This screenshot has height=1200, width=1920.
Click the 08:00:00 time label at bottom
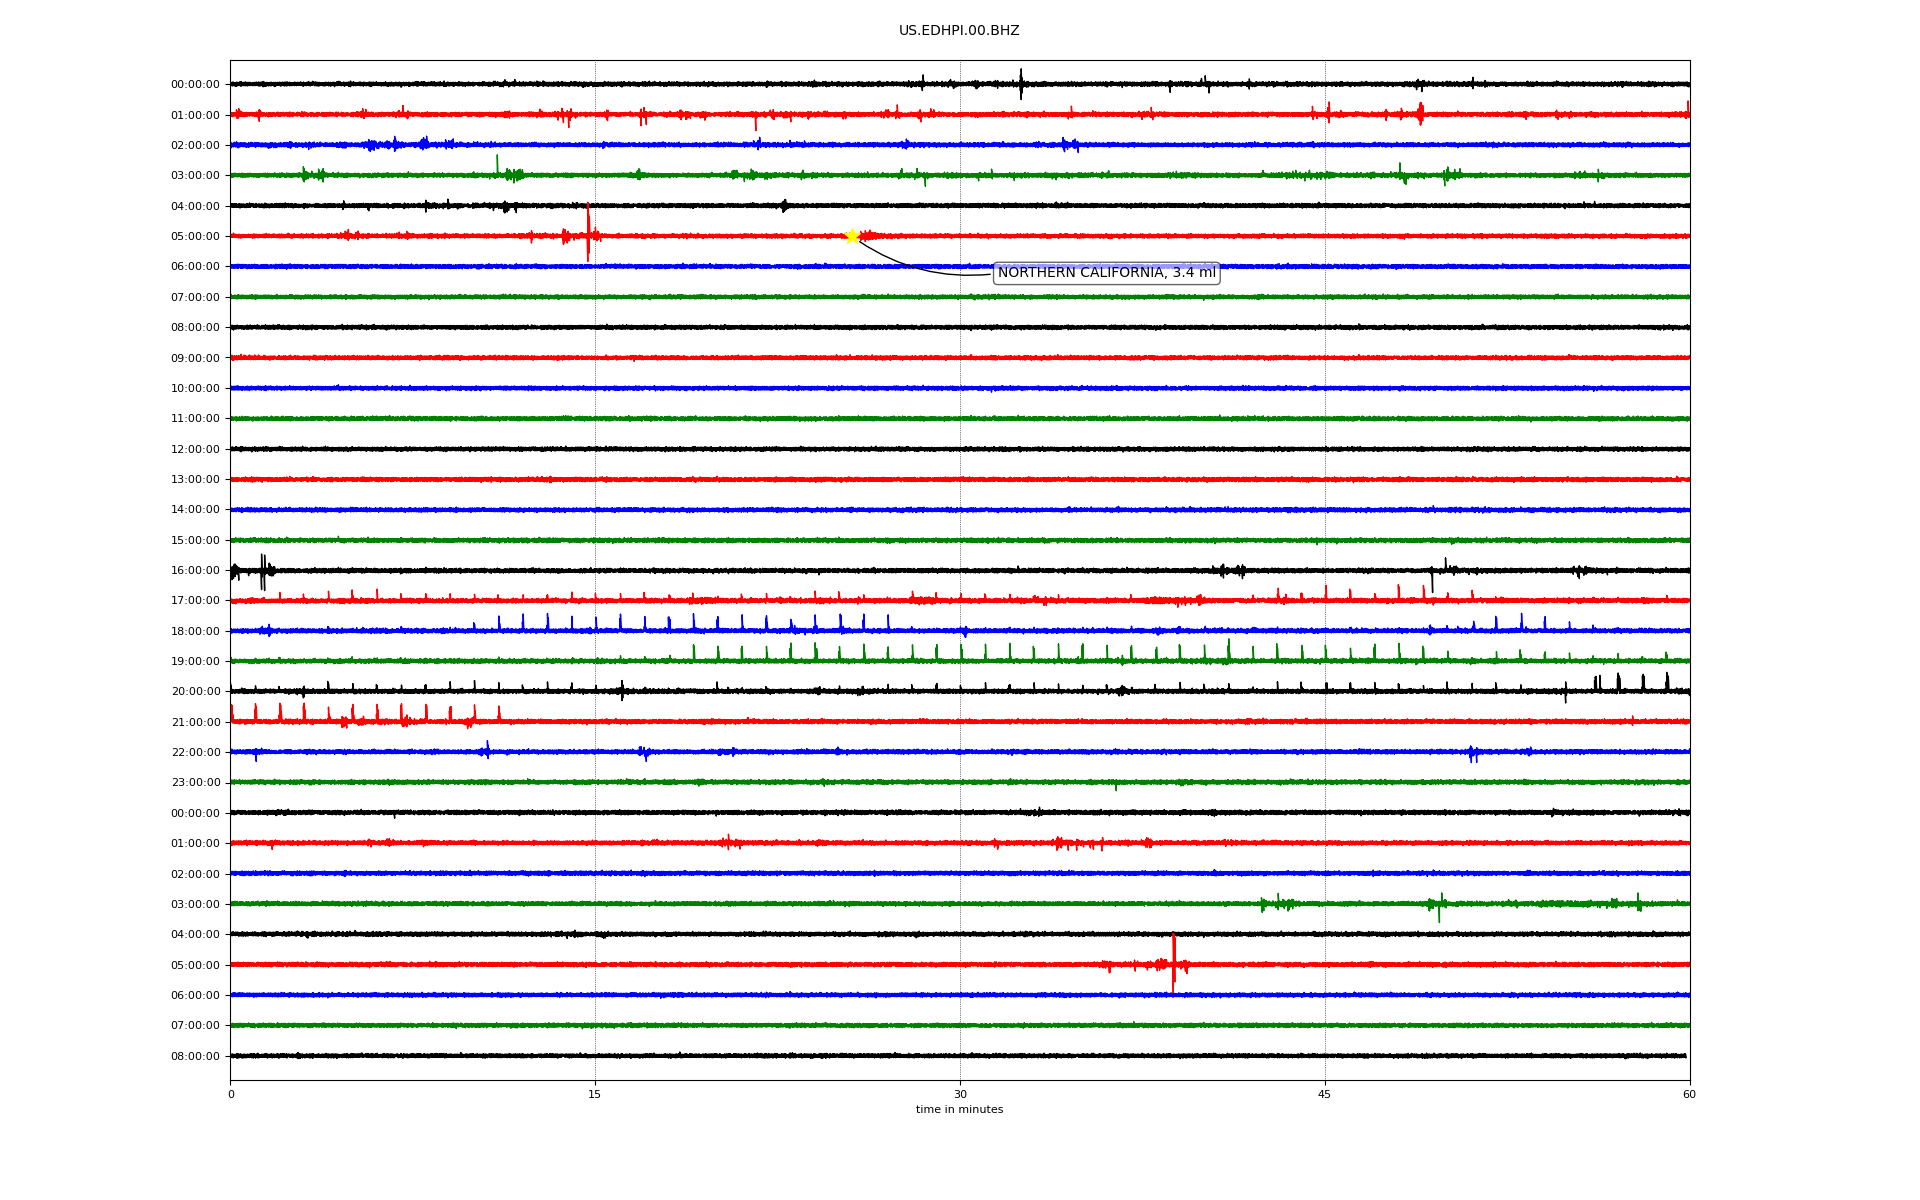[x=195, y=1057]
